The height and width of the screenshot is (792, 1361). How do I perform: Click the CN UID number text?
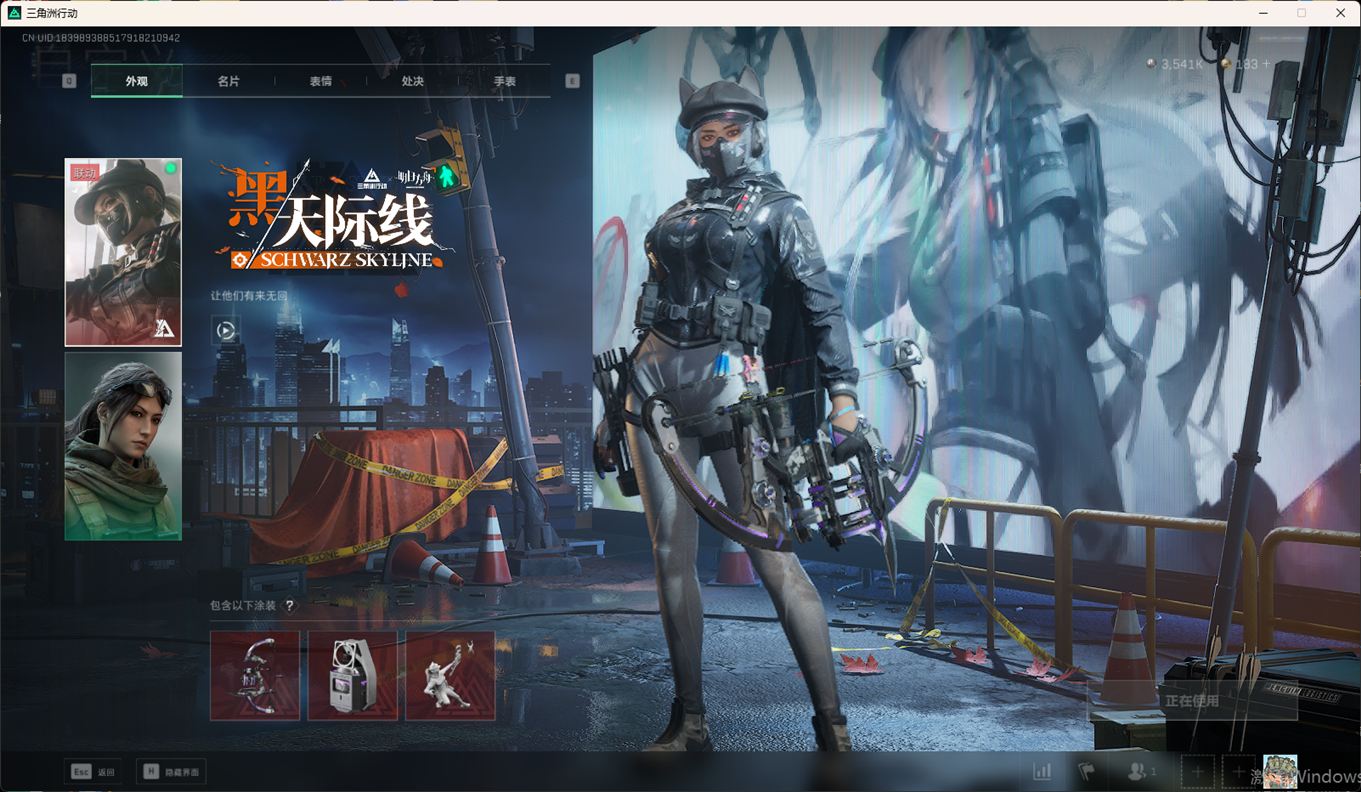tap(101, 38)
